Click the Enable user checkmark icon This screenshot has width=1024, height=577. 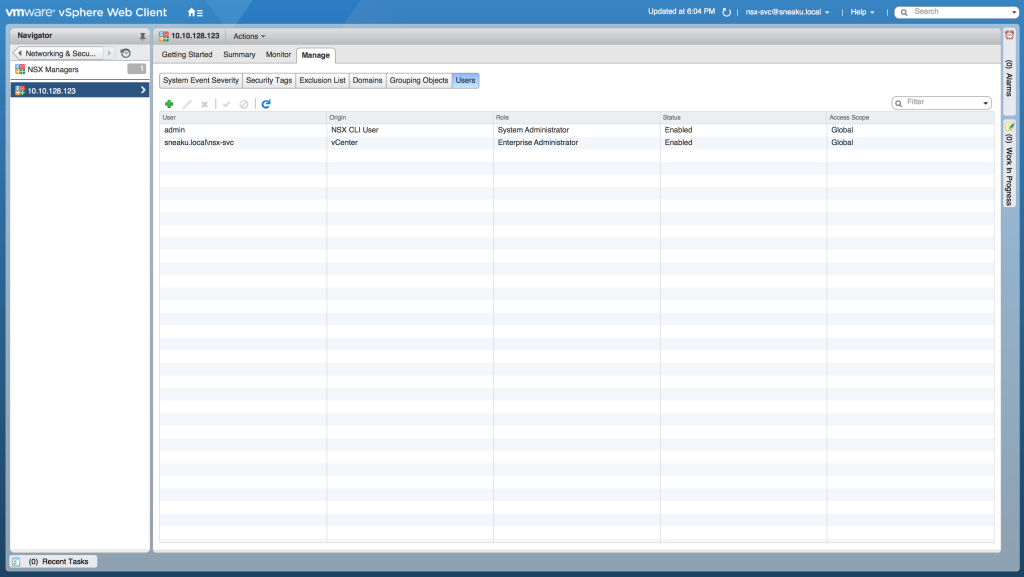tap(226, 104)
